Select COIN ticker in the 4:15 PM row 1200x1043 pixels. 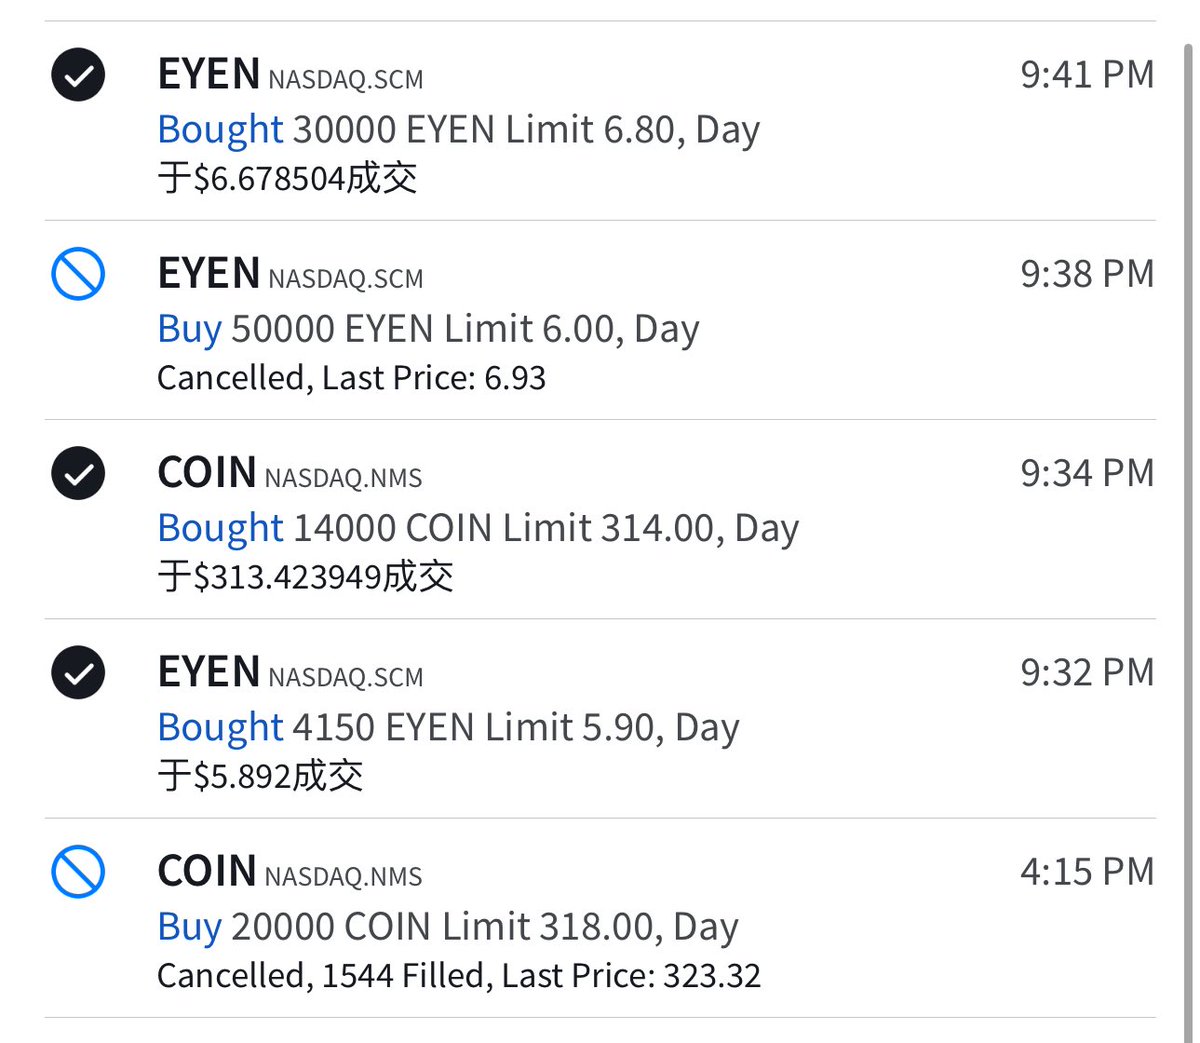pos(207,871)
